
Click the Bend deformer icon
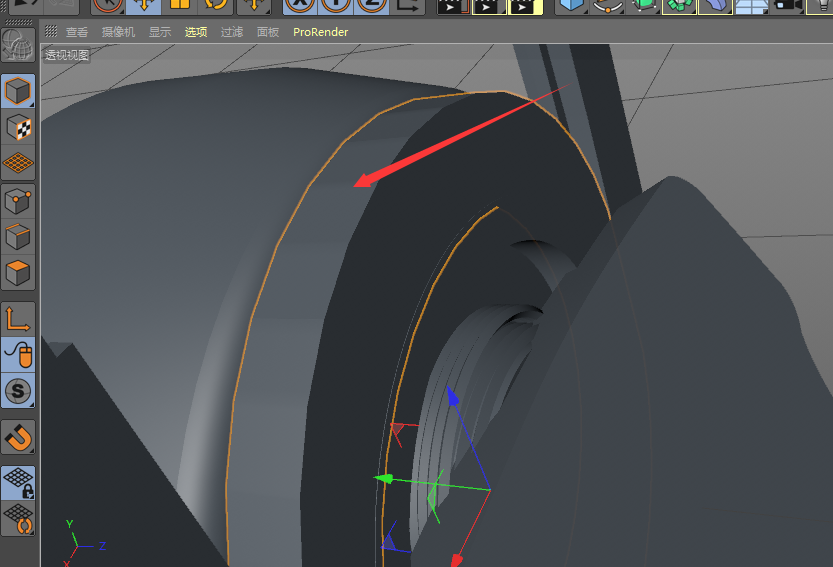715,5
